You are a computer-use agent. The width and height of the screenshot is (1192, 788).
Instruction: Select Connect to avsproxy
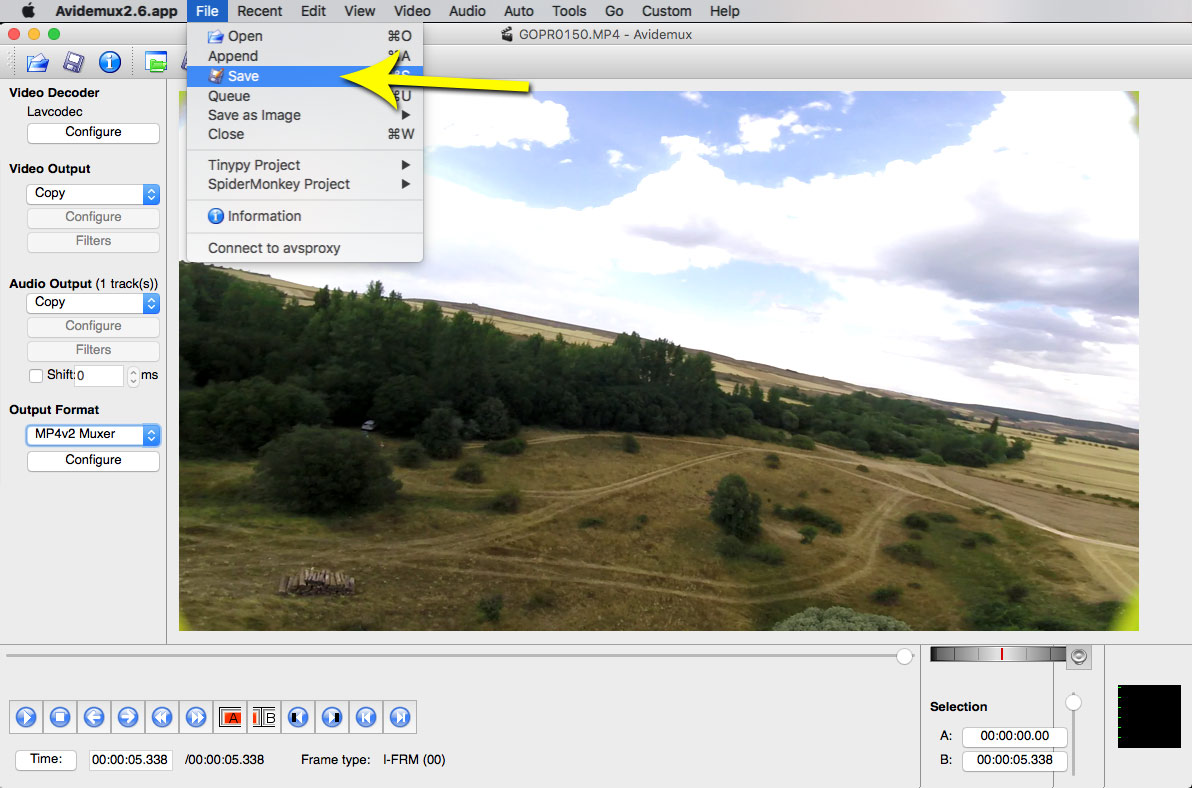pos(305,248)
